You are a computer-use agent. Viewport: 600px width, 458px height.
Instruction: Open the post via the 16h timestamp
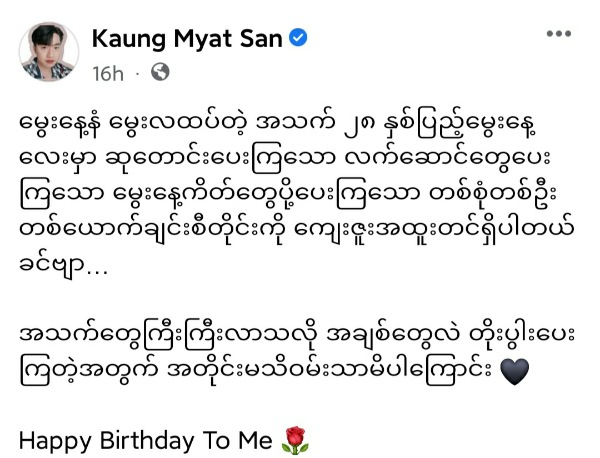[x=108, y=73]
